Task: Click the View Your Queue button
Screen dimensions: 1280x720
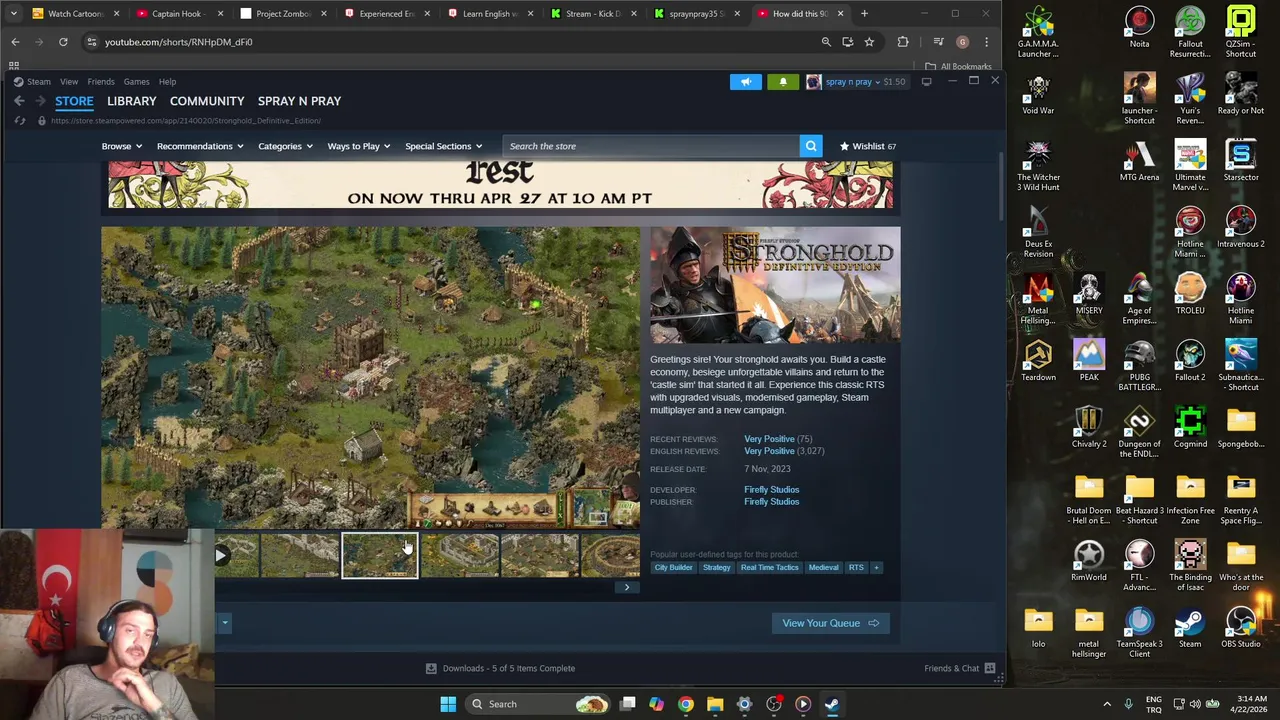Action: click(x=830, y=623)
